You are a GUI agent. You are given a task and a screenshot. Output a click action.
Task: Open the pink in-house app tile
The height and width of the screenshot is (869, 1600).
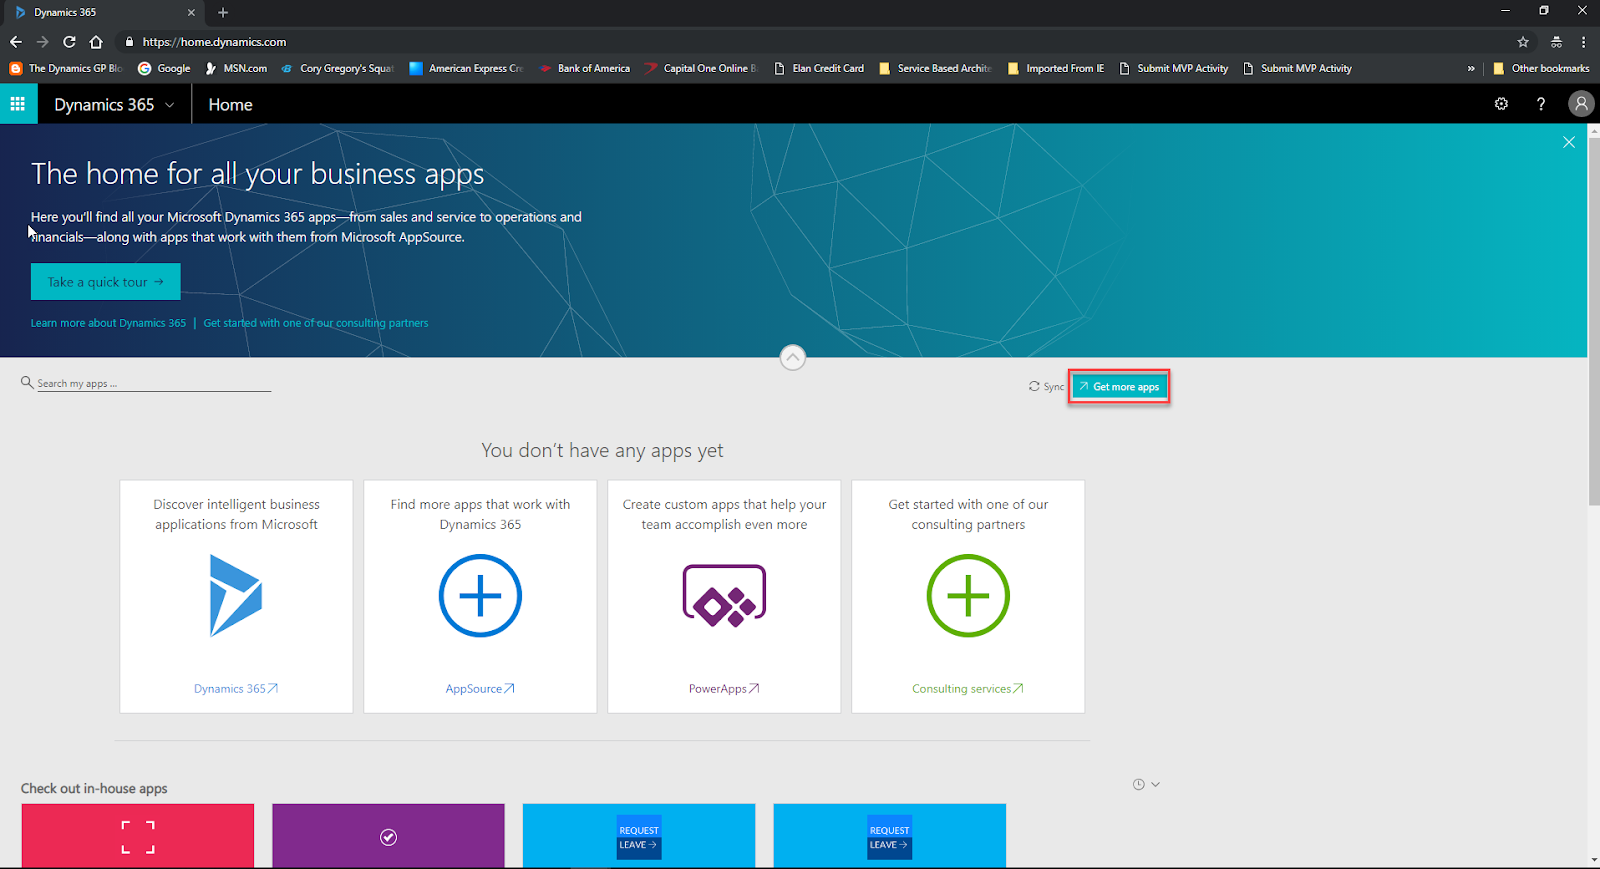click(x=138, y=836)
